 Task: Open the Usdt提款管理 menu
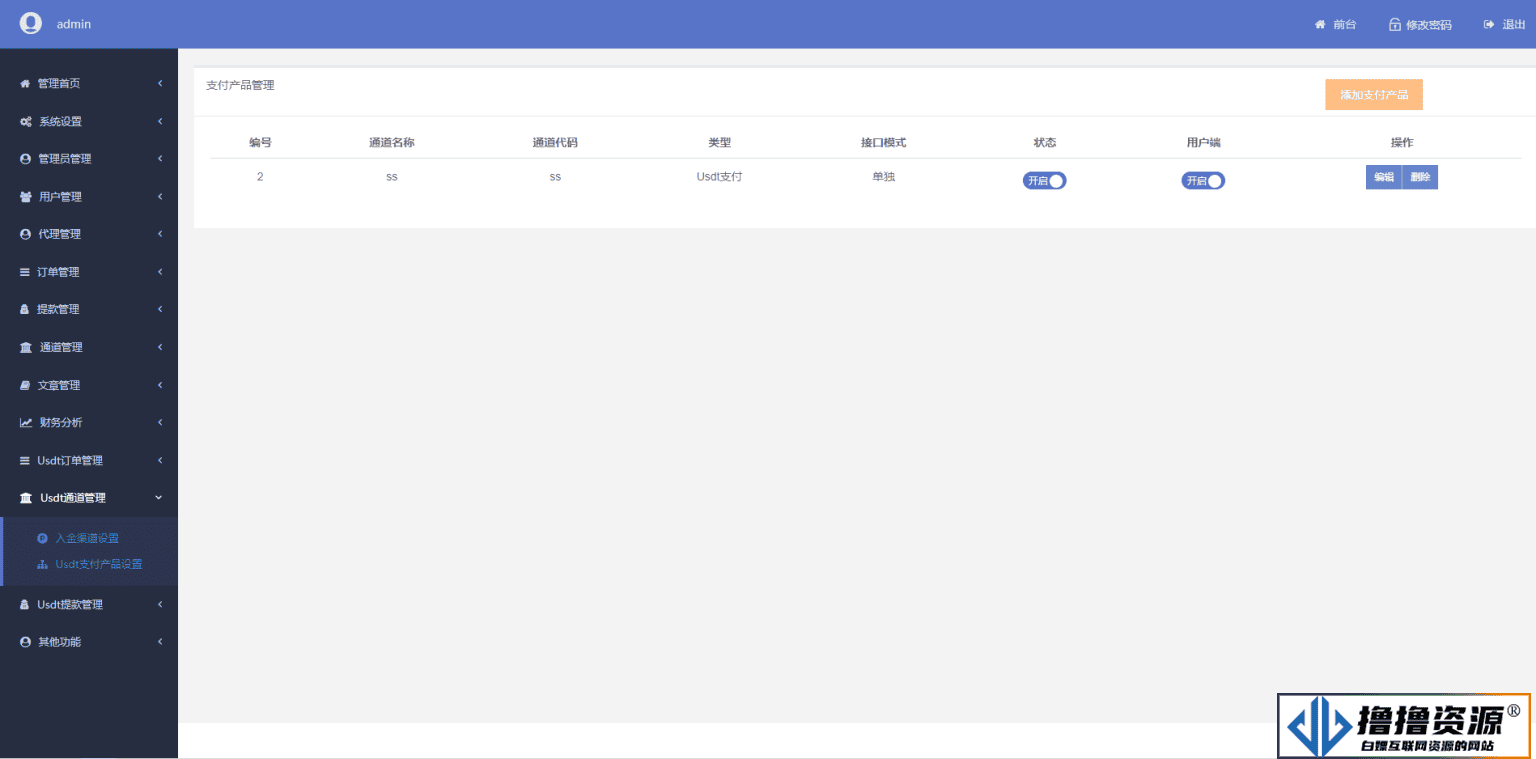click(89, 605)
